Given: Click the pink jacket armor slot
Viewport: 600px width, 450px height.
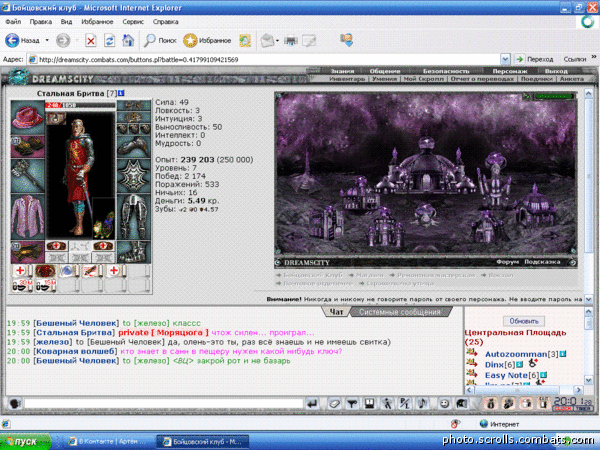Looking at the screenshot, I should click(28, 217).
